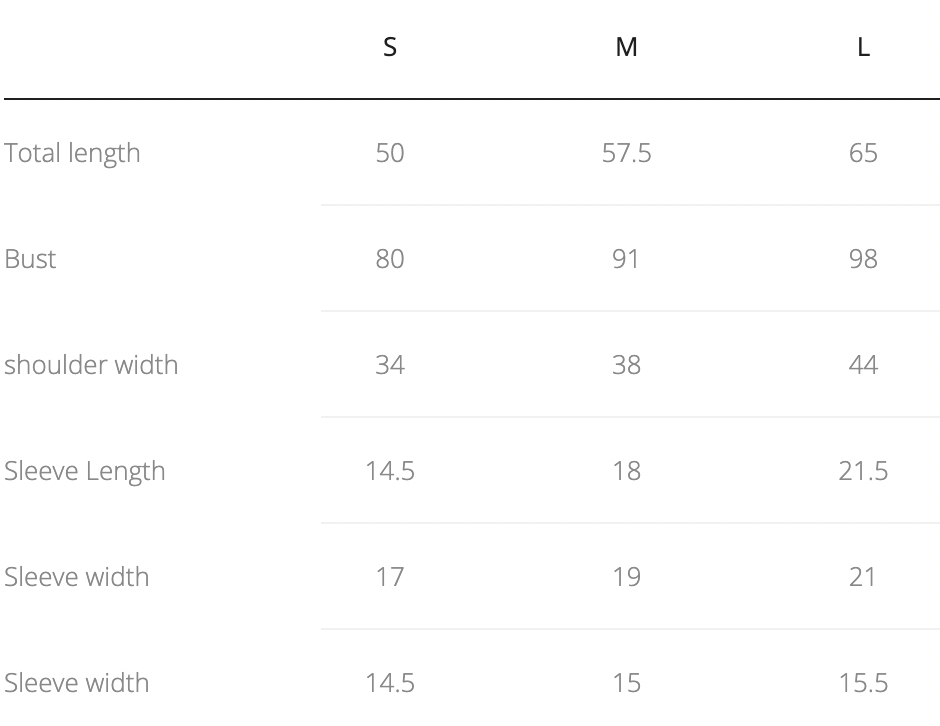
Task: Click Total length value 65 for L
Action: (x=863, y=153)
